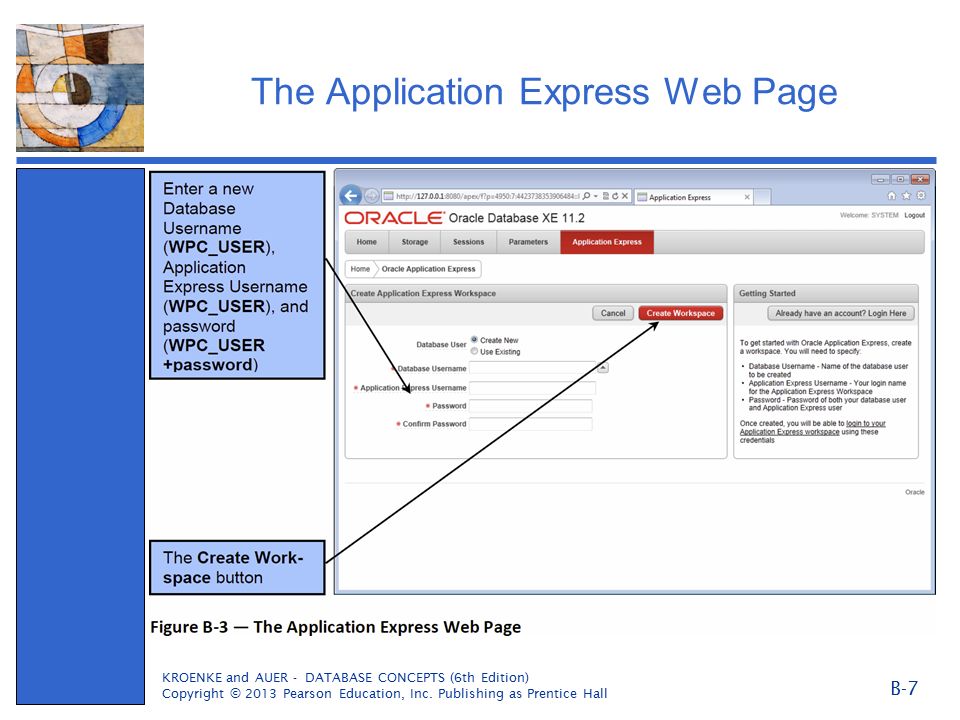The width and height of the screenshot is (960, 720).
Task: Open the Storage navigation tab
Action: pyautogui.click(x=414, y=242)
